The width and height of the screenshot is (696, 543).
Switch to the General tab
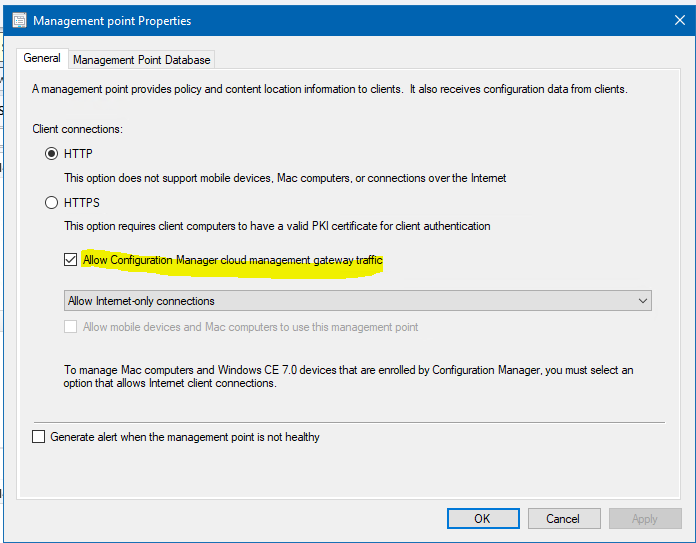point(42,58)
